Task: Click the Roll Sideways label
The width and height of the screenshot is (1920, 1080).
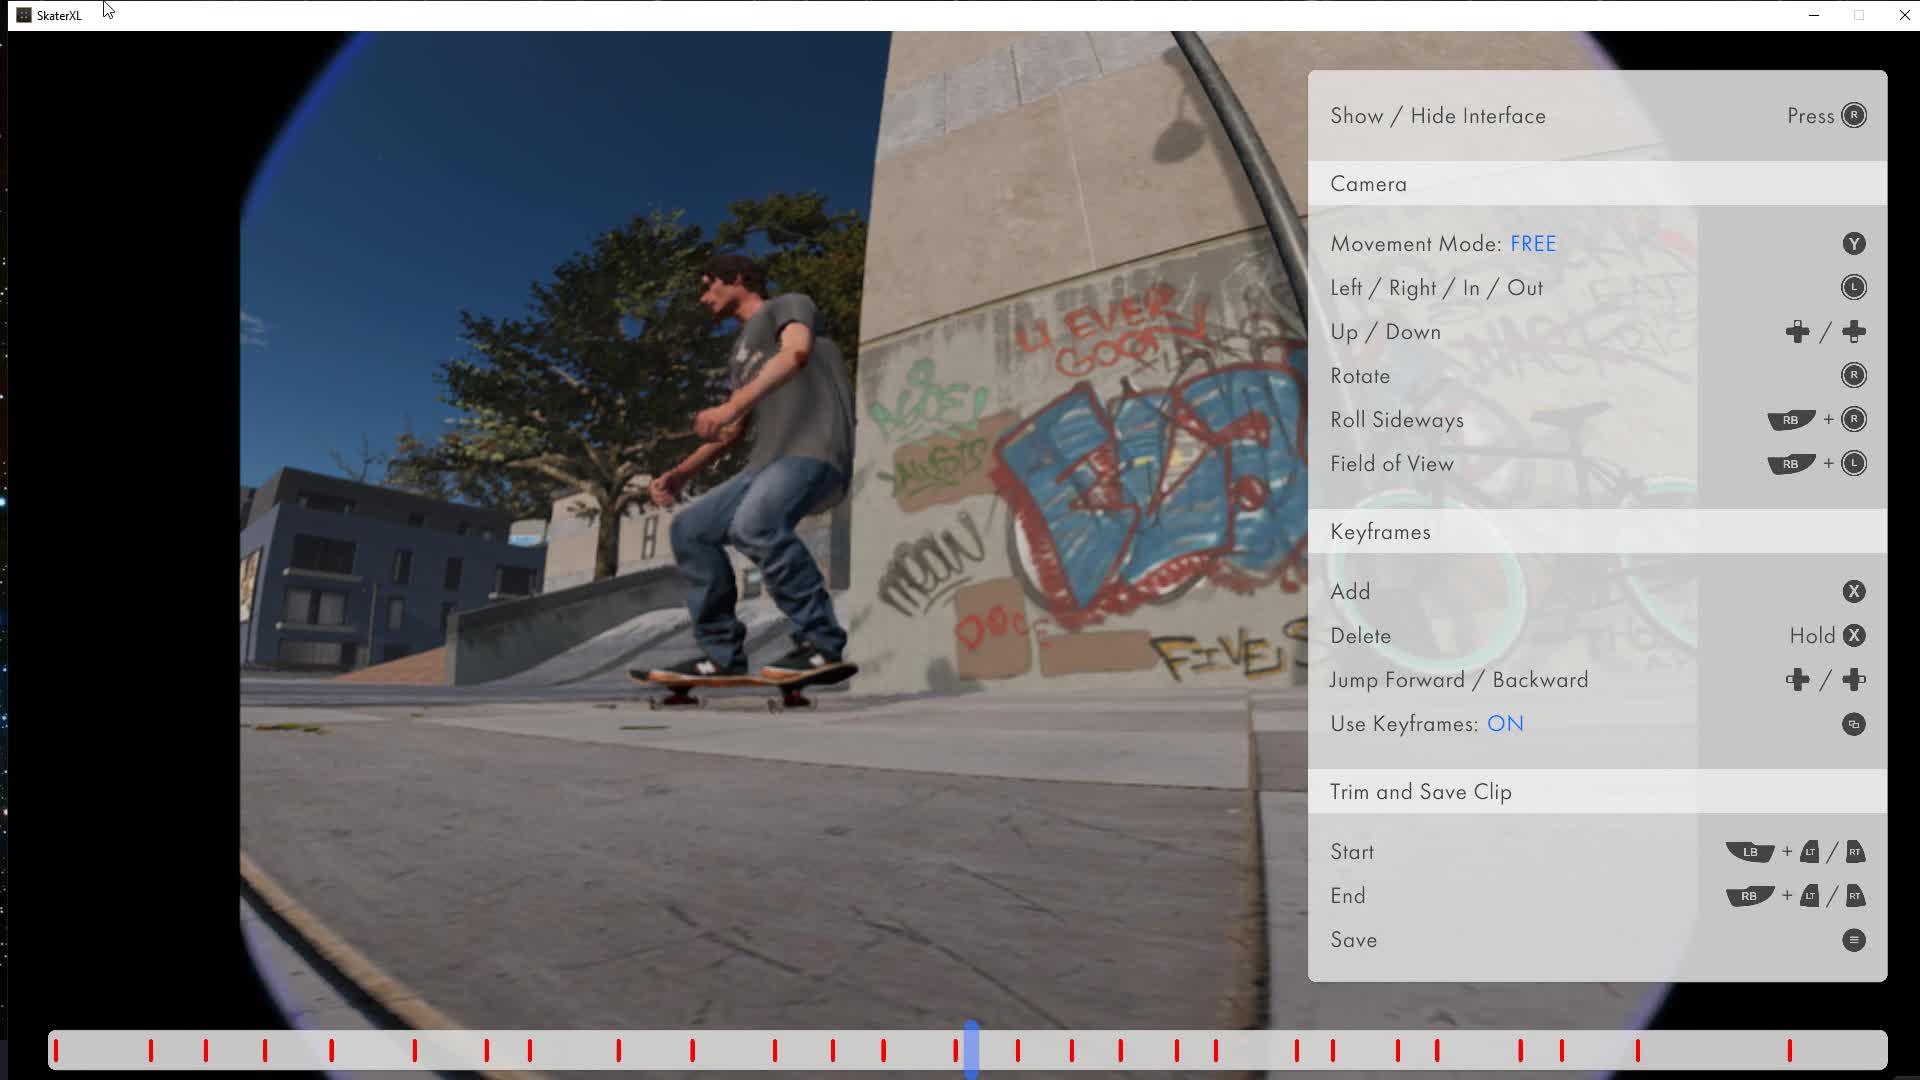Action: point(1397,420)
